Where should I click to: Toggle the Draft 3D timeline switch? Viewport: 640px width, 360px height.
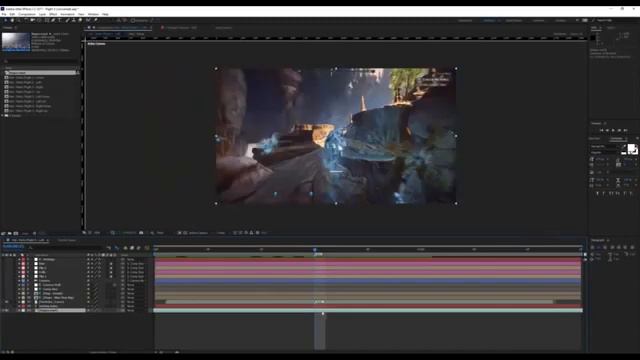point(117,248)
